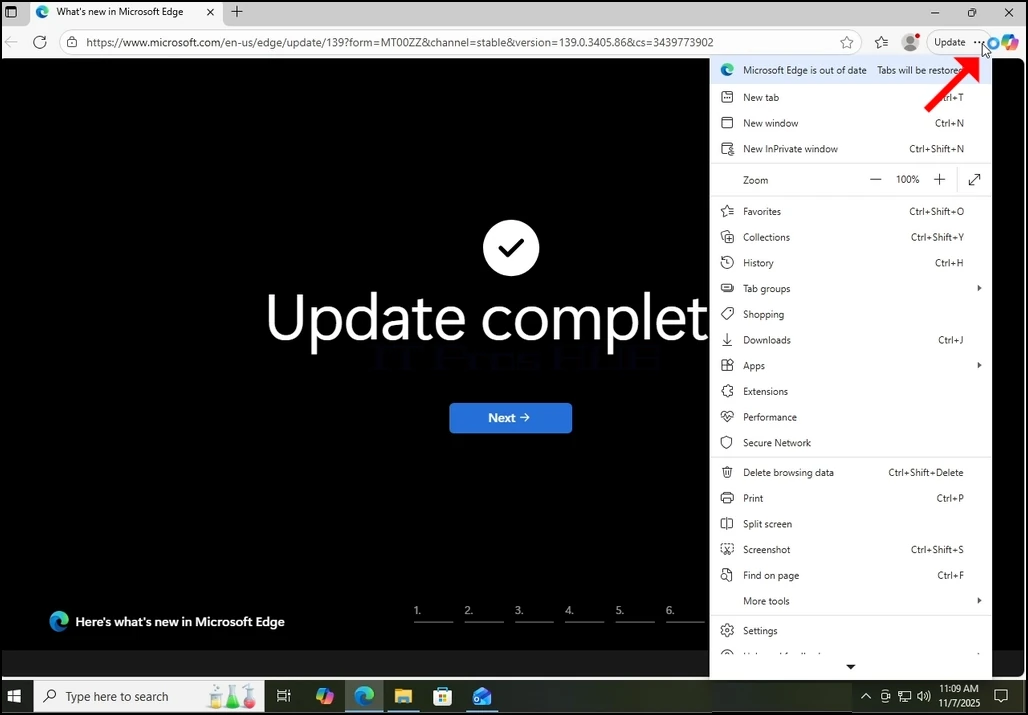Open Favorites from the menu
Screen dimensions: 1028x715
point(850,211)
